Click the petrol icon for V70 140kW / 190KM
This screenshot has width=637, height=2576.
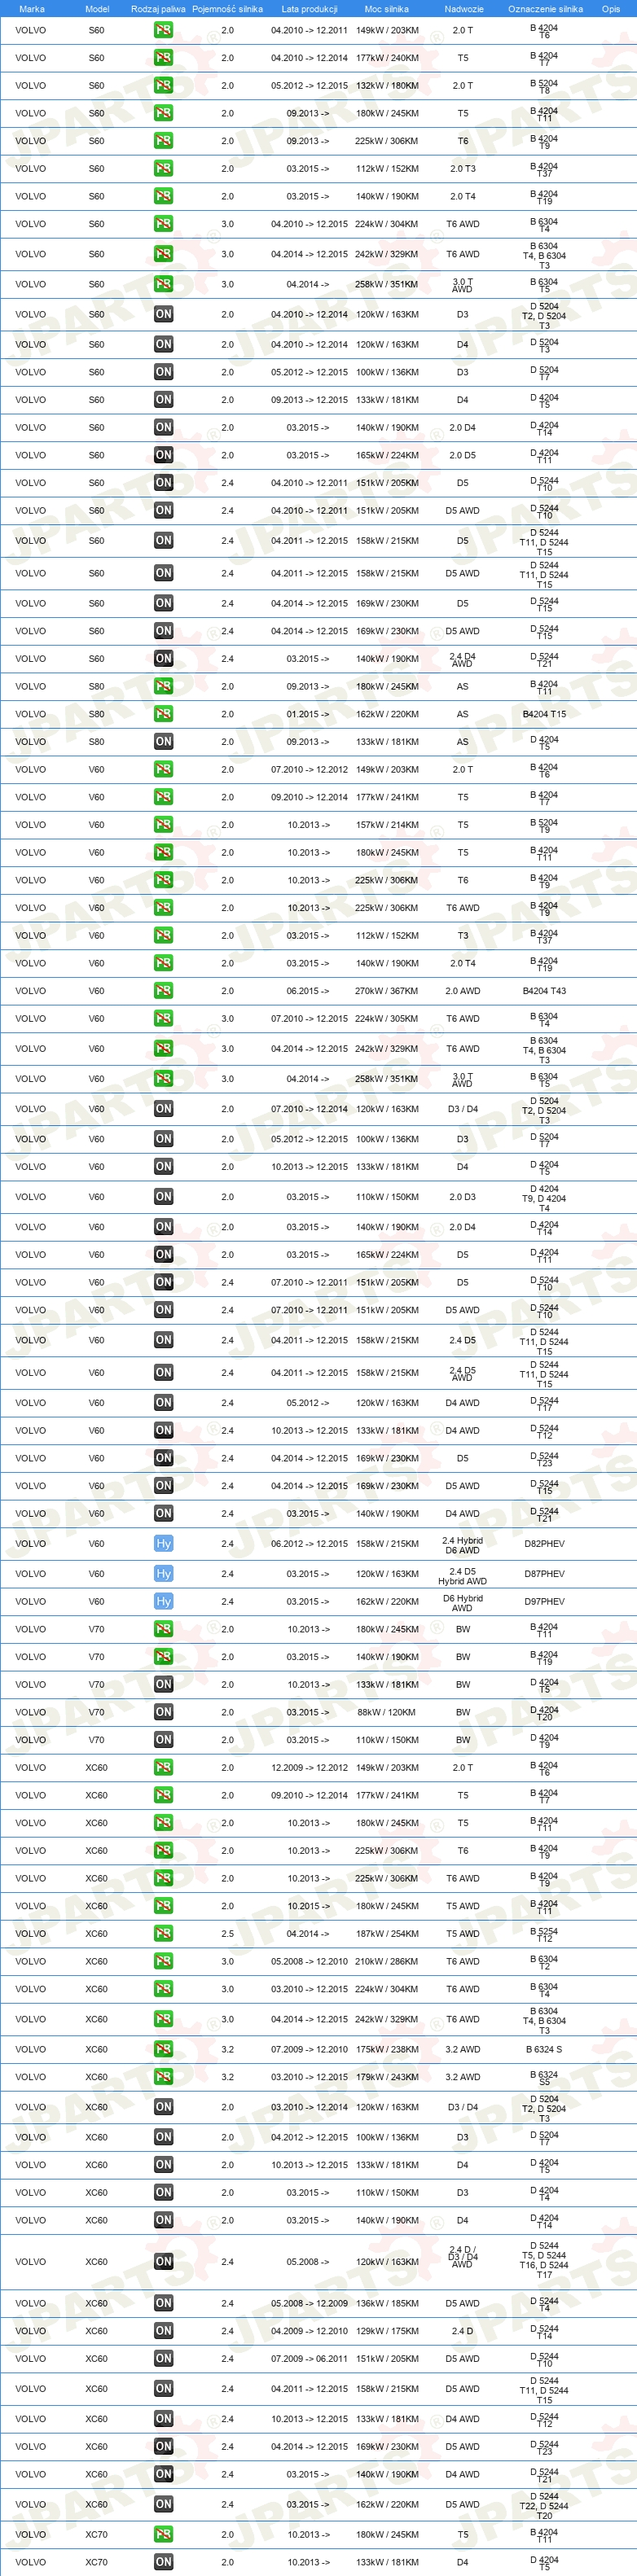[163, 1657]
